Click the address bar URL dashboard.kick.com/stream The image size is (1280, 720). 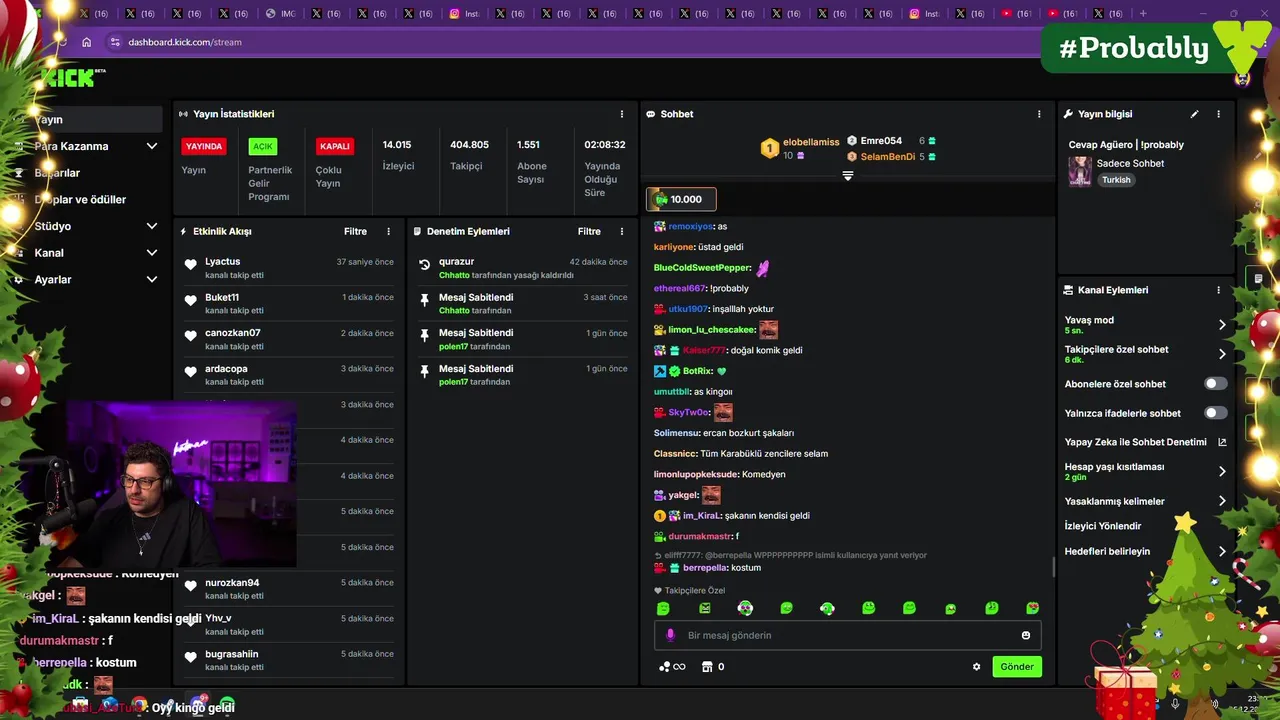point(185,42)
